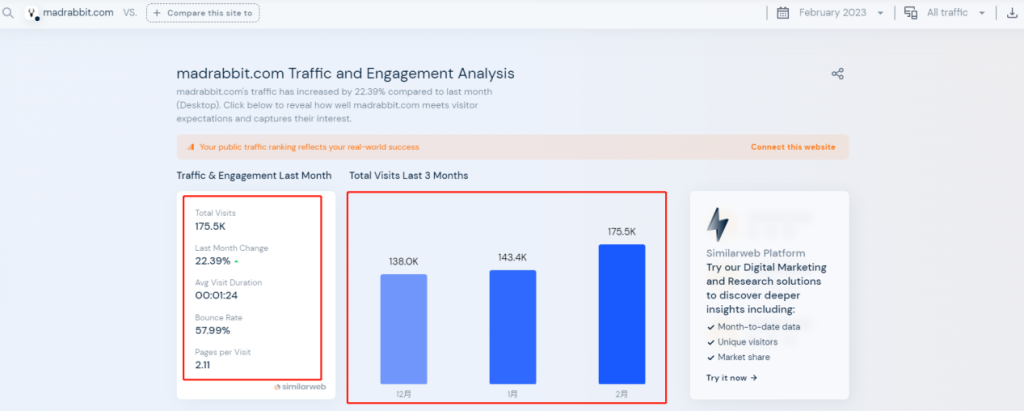
Task: Click the 12月 axis label
Action: [x=404, y=395]
